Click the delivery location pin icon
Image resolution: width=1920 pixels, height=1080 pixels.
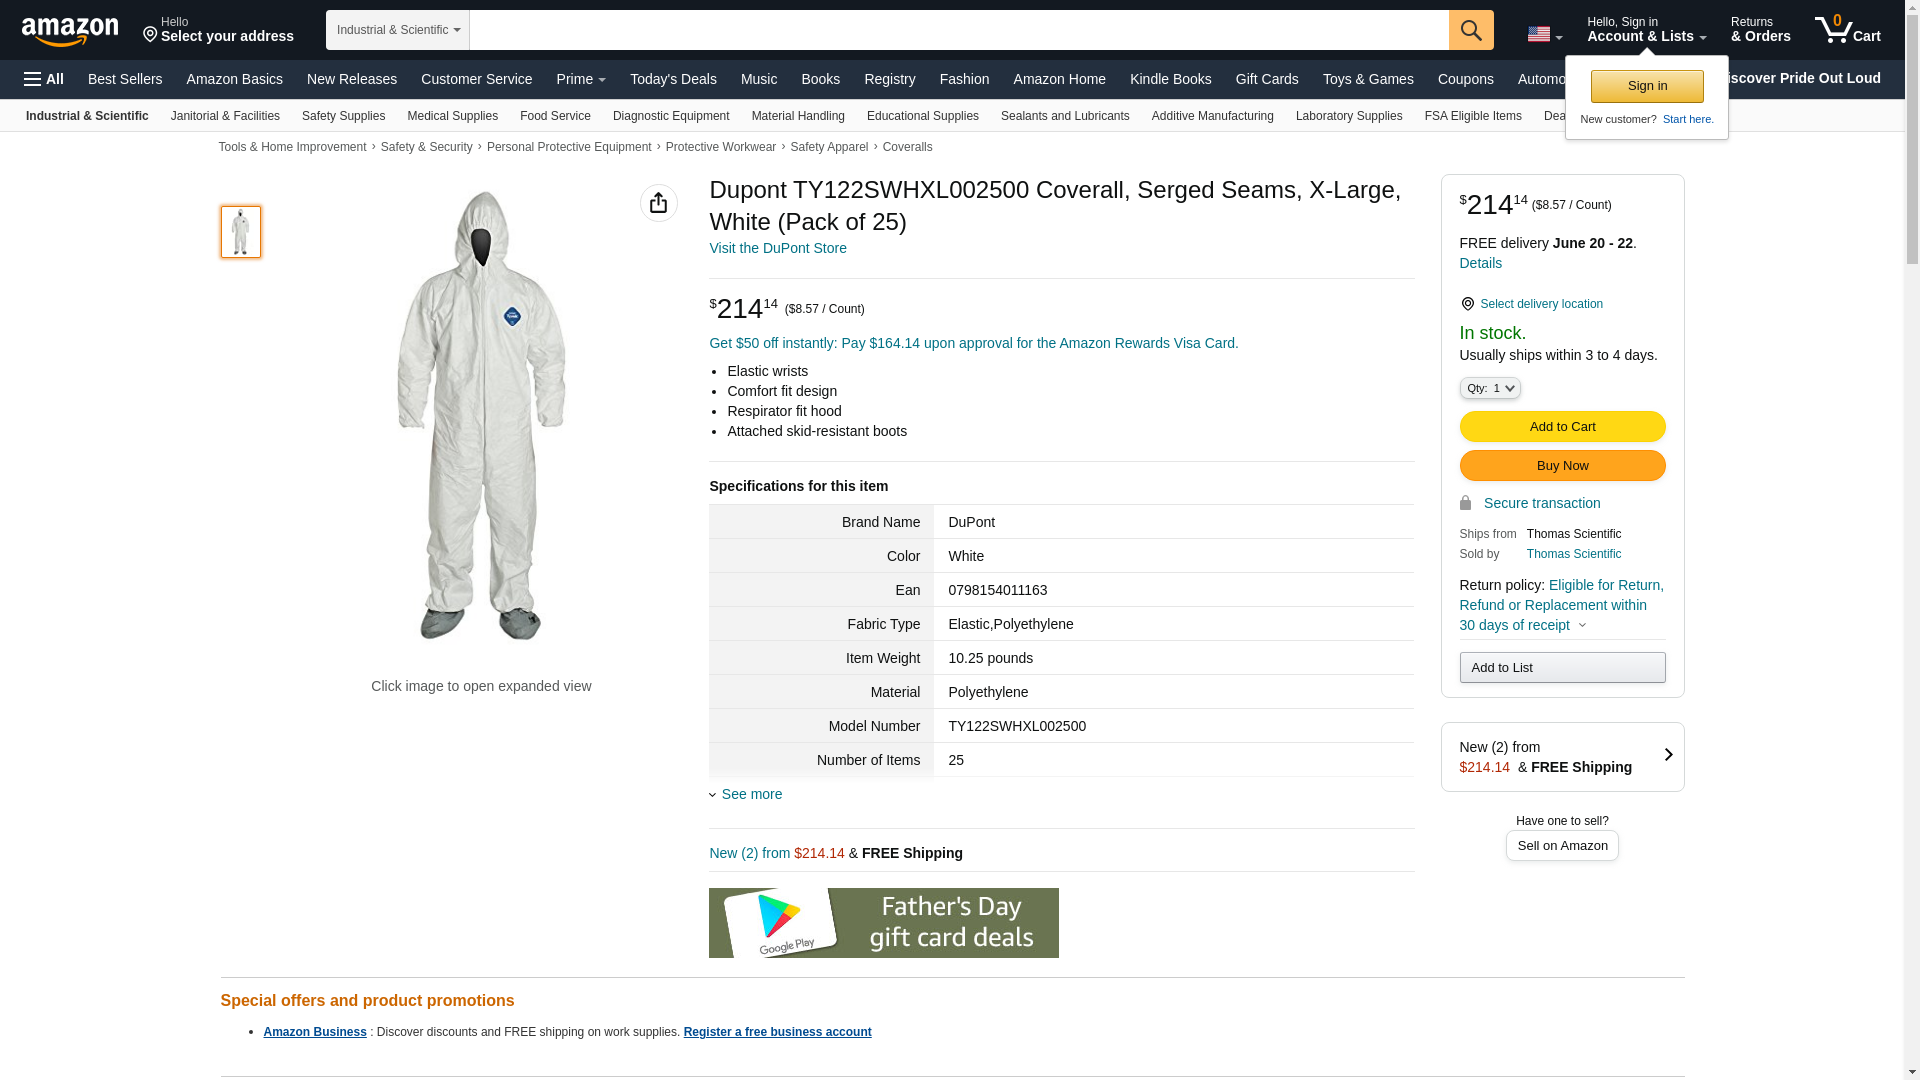pos(1467,304)
